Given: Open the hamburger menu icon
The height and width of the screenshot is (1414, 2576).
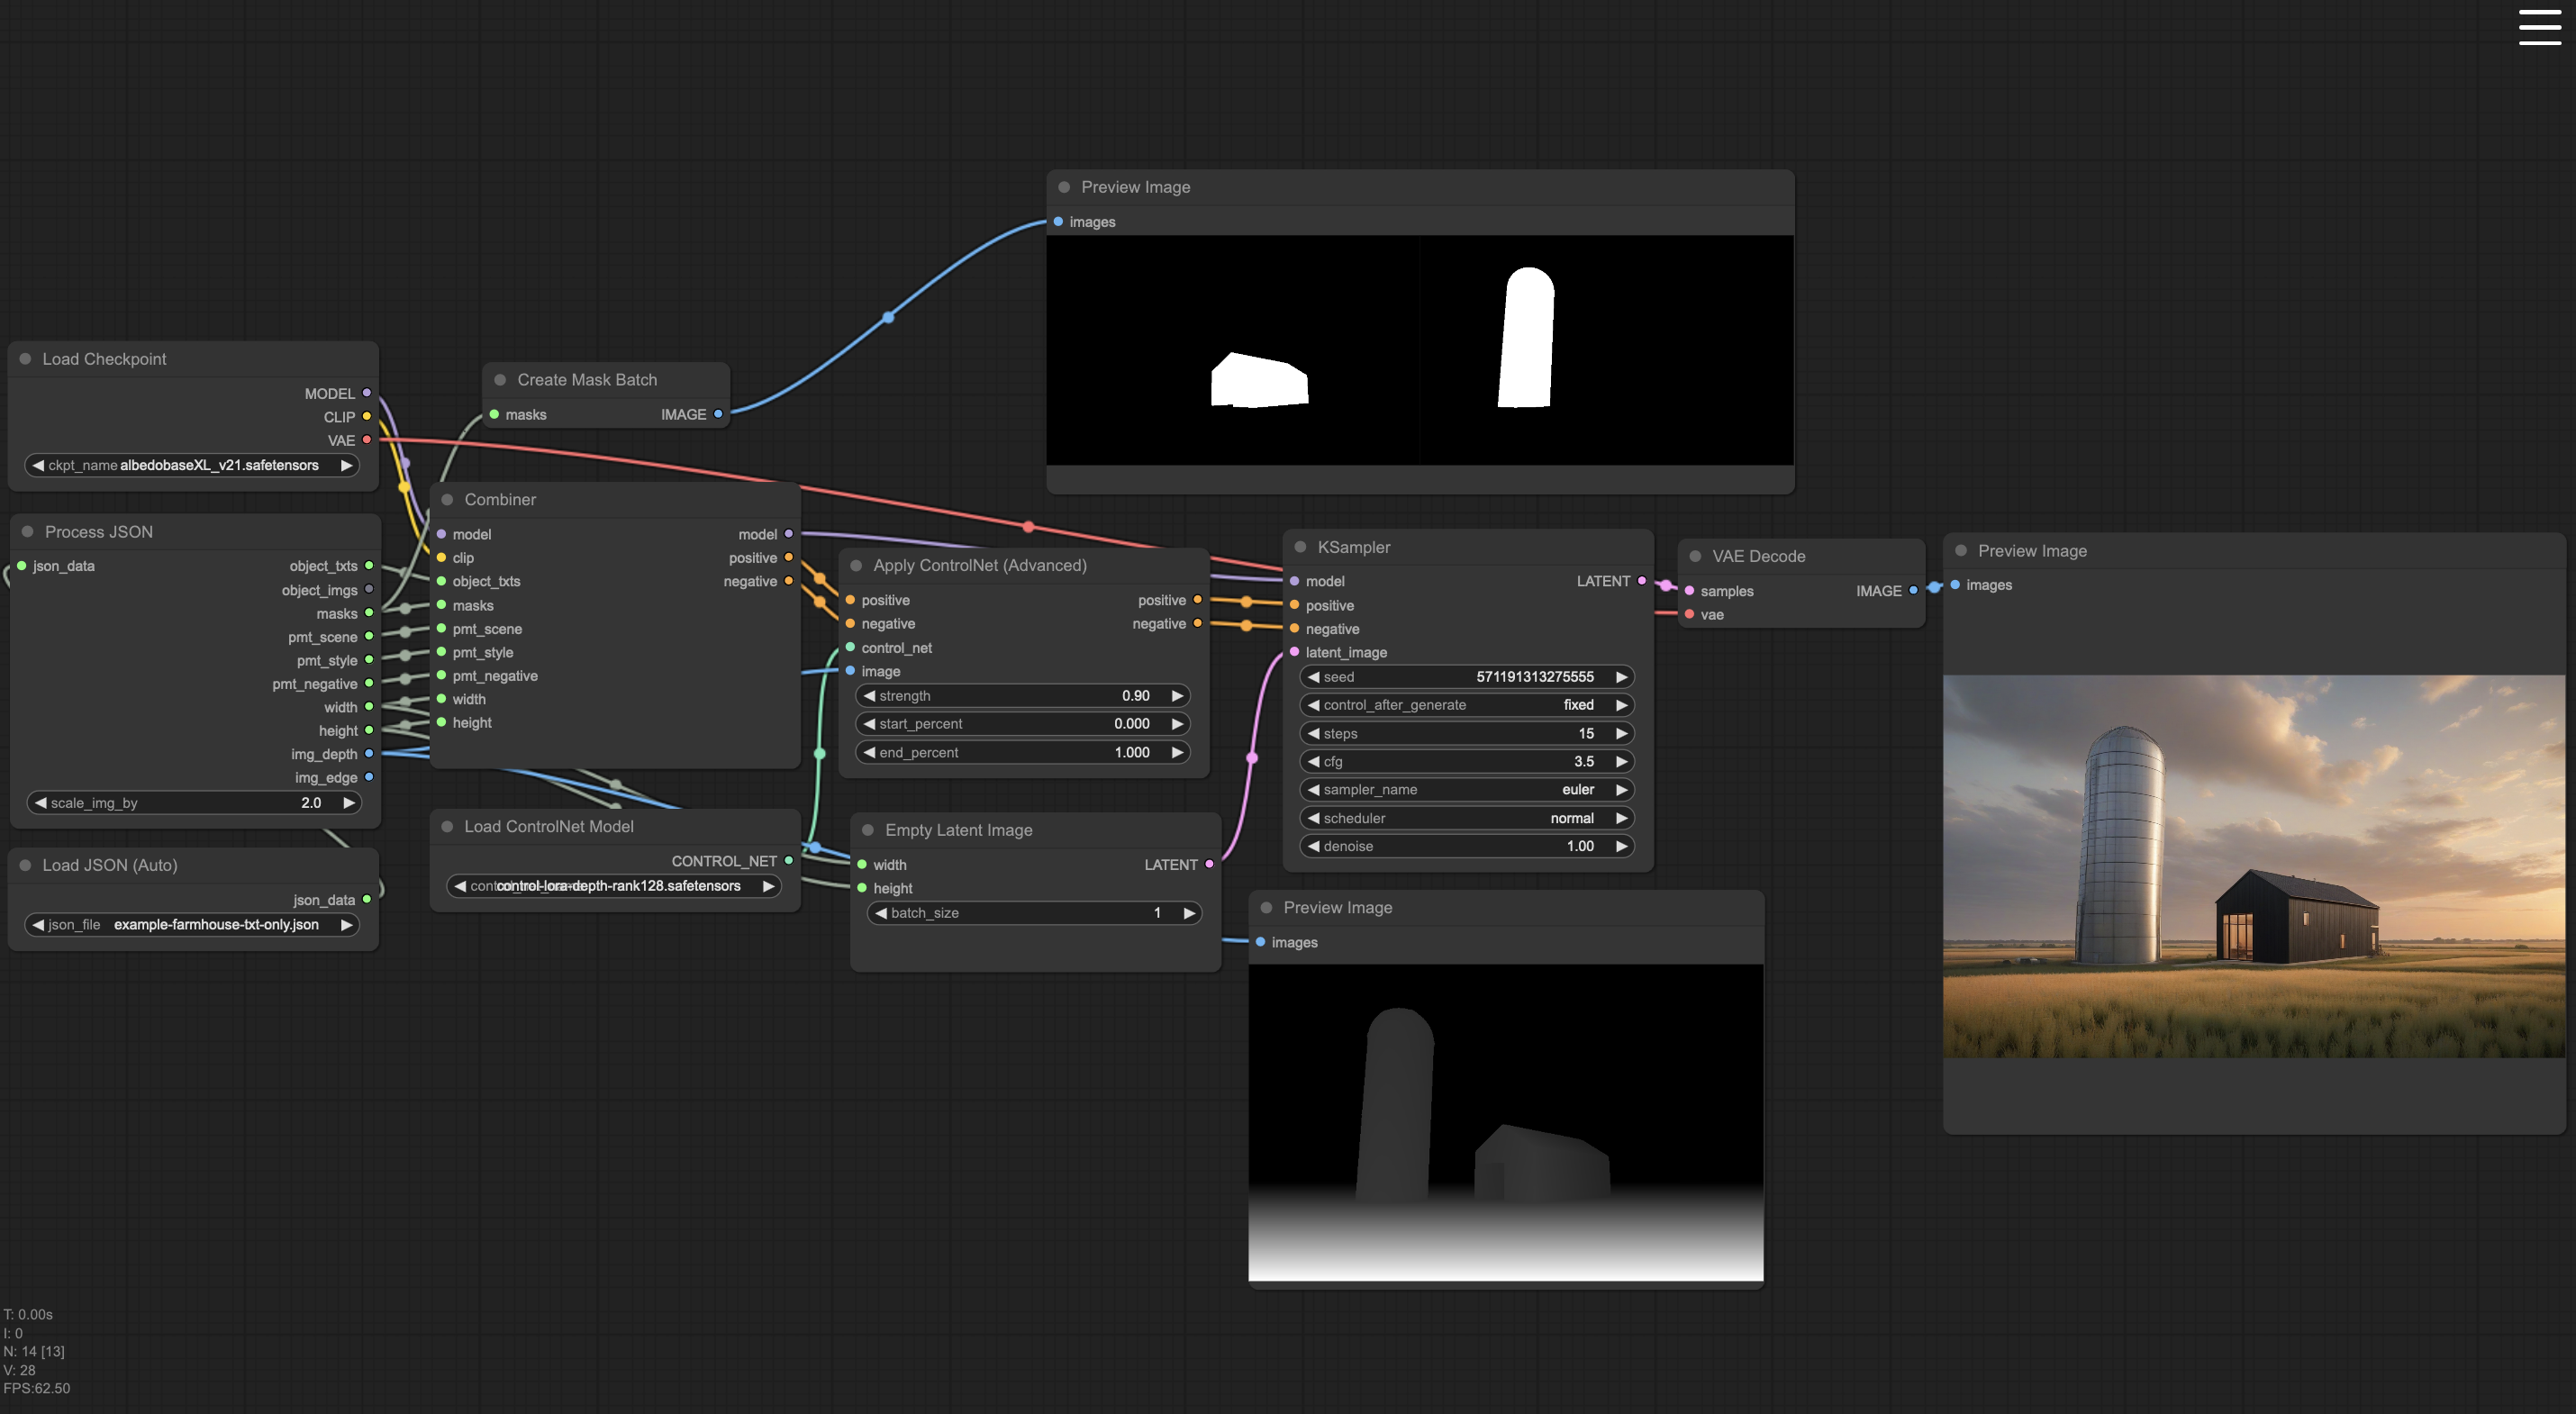Looking at the screenshot, I should (x=2539, y=27).
